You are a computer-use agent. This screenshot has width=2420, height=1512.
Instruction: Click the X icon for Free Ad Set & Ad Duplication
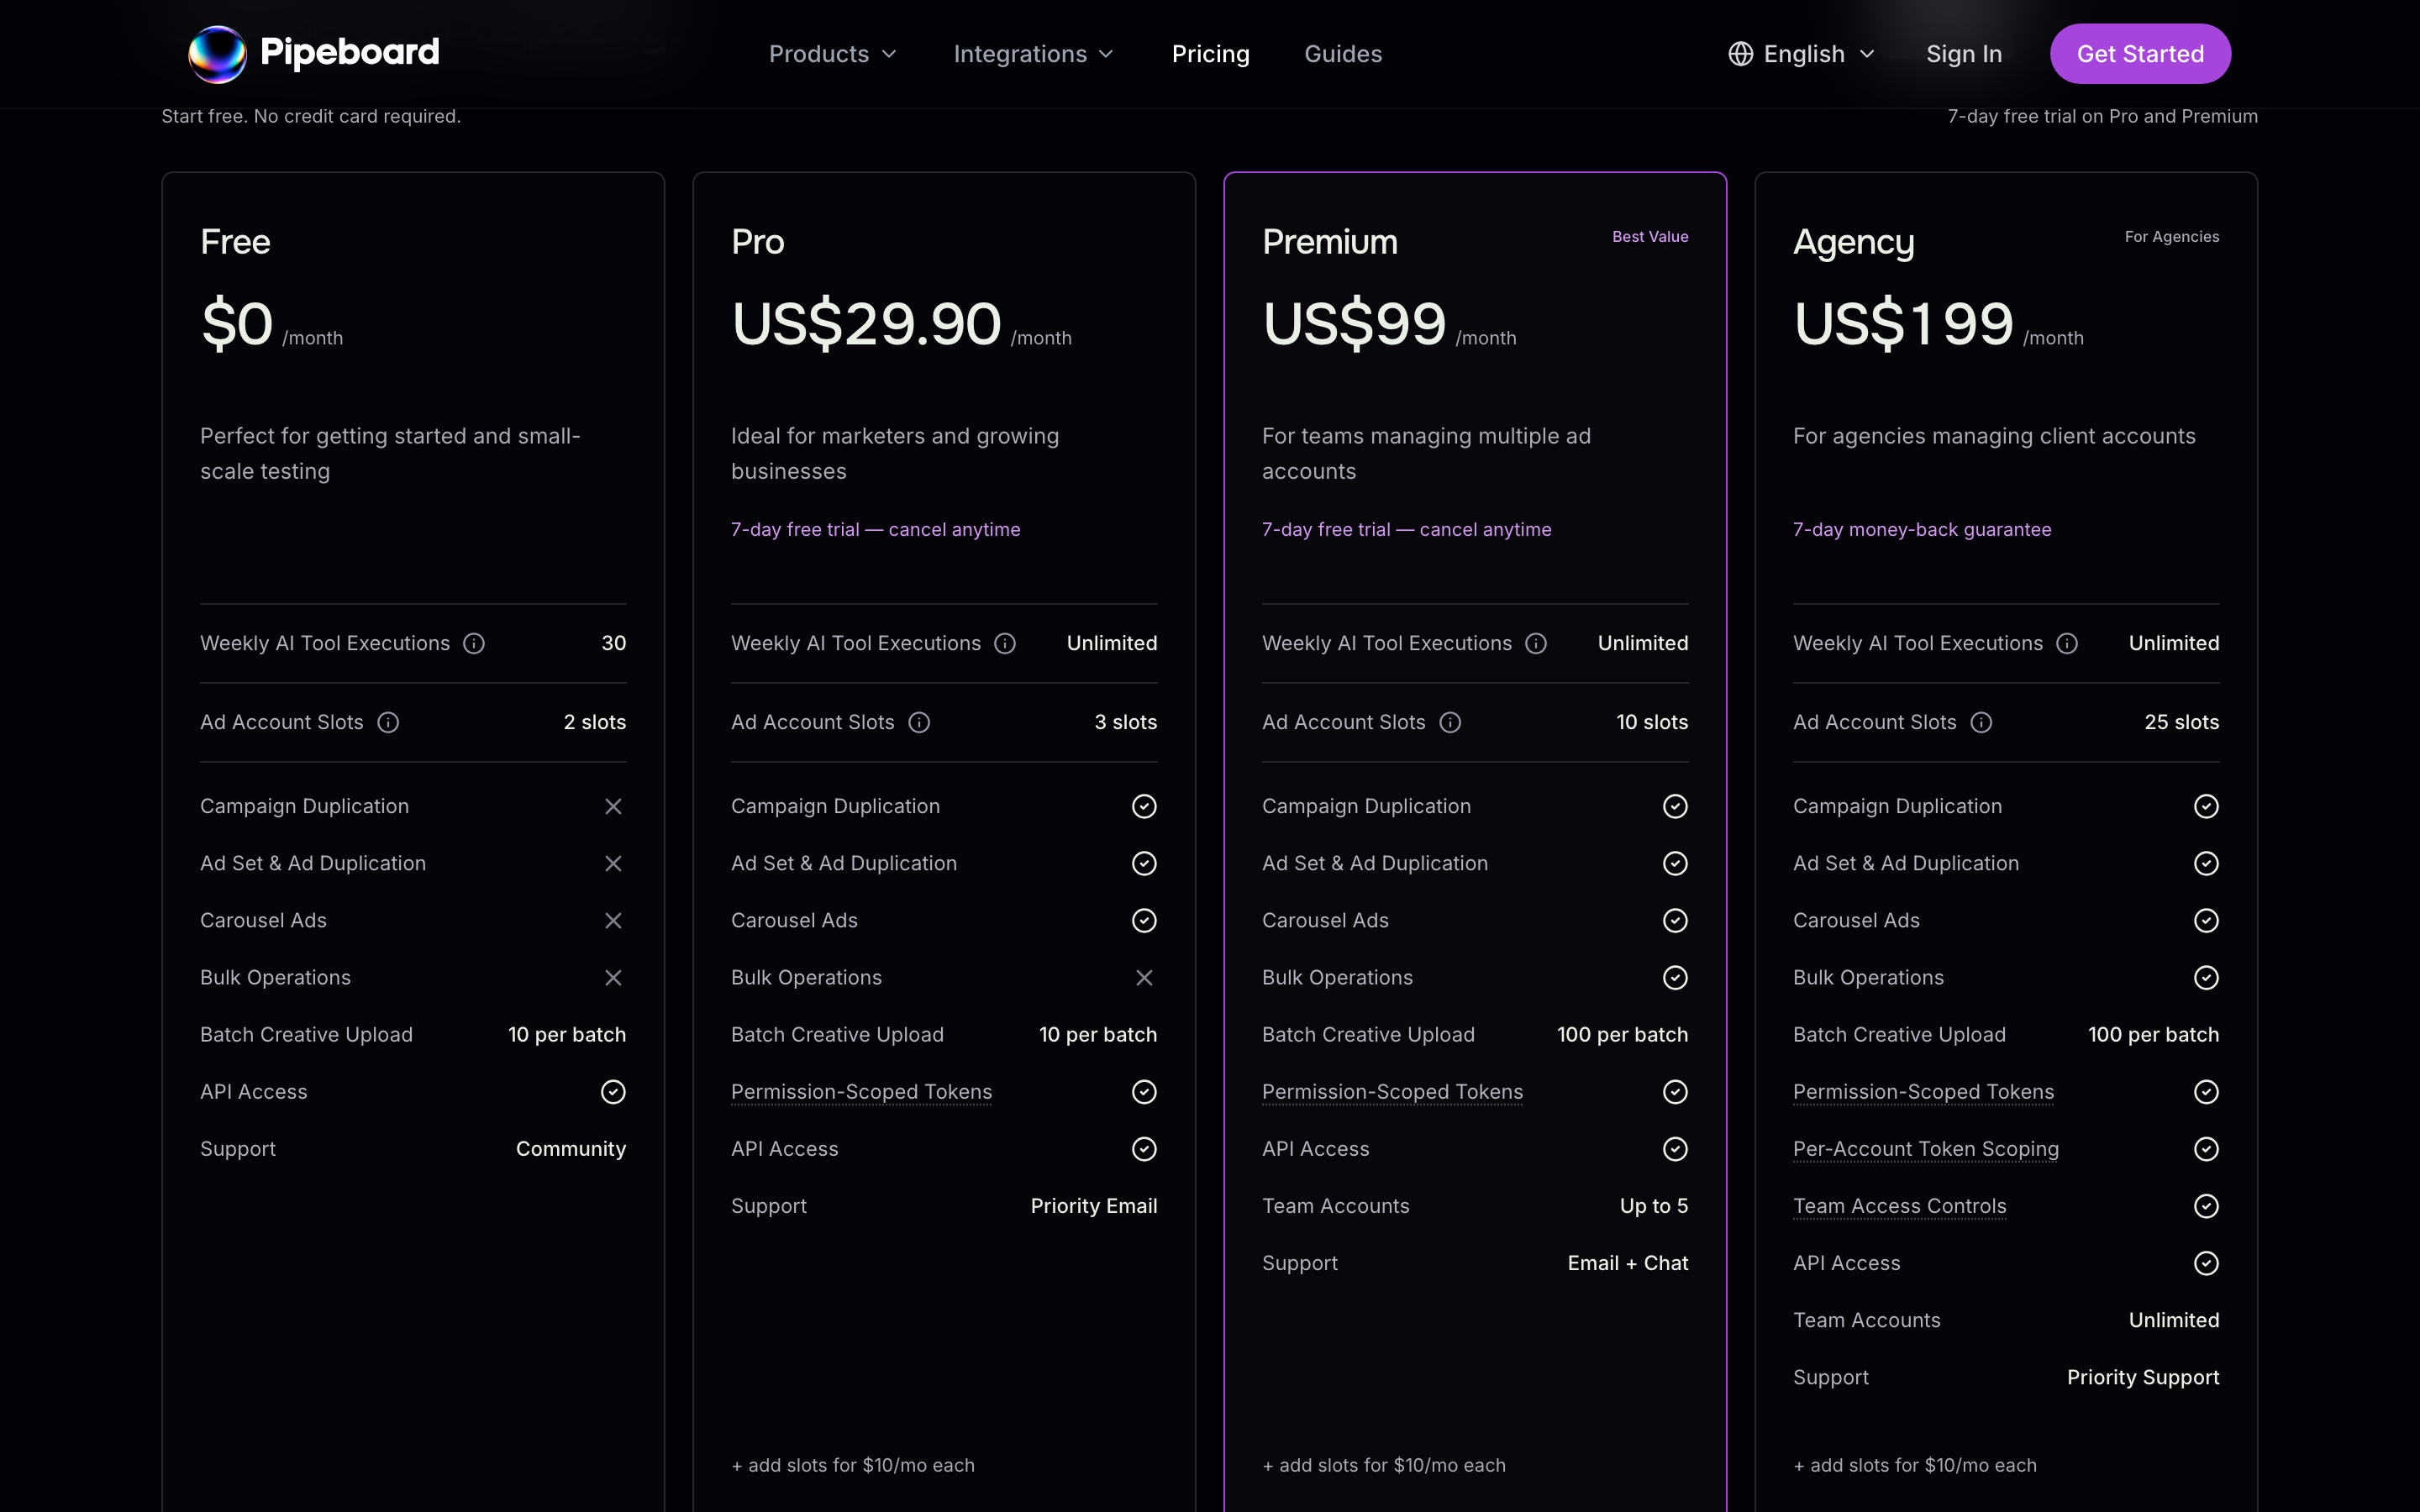(613, 863)
